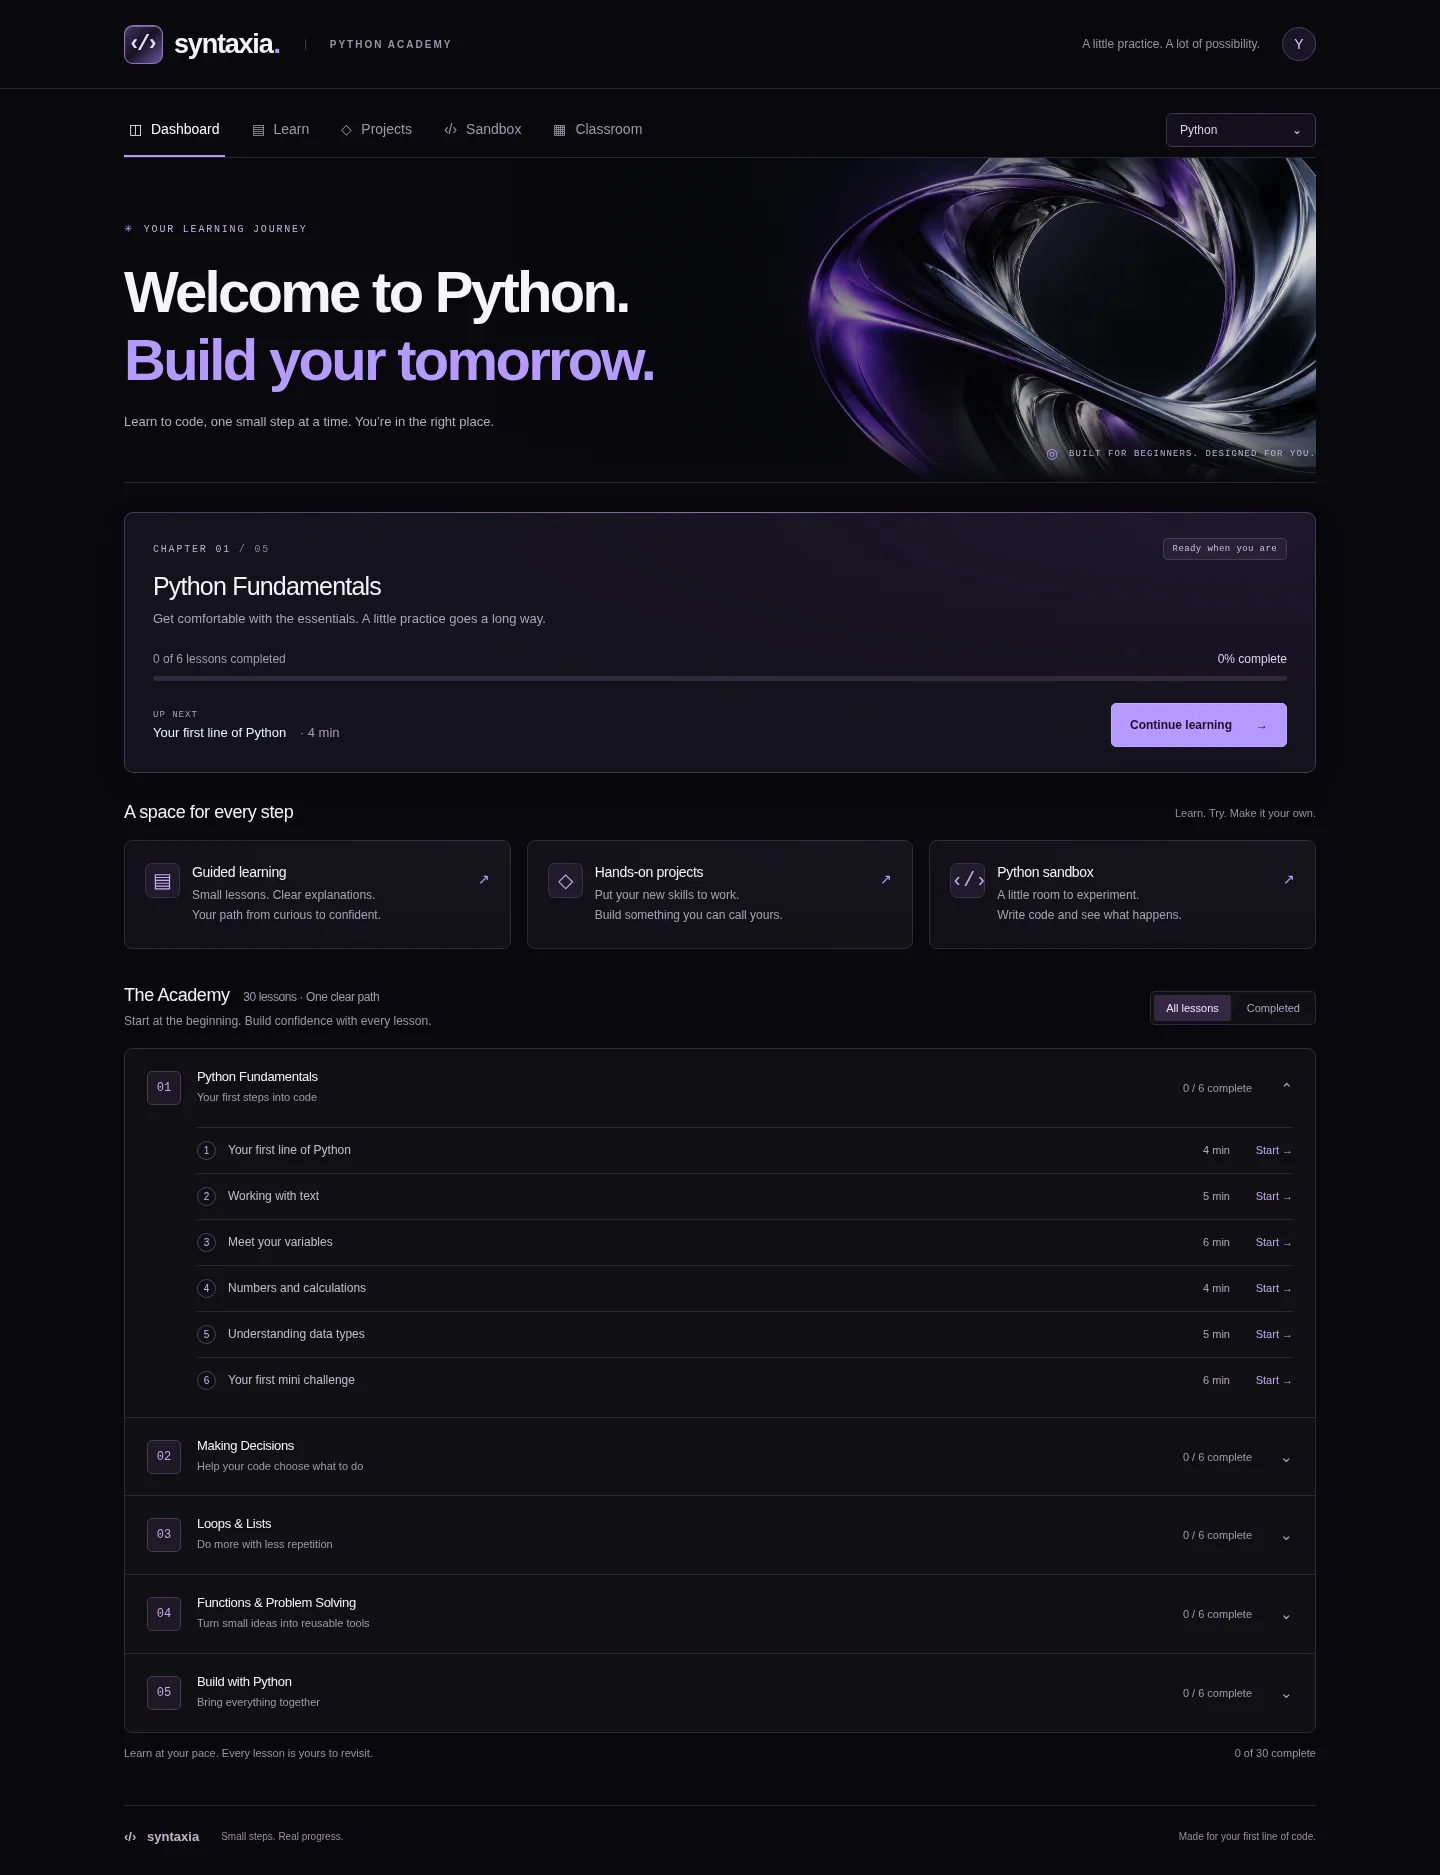Click chapter 02 number badge

[164, 1457]
